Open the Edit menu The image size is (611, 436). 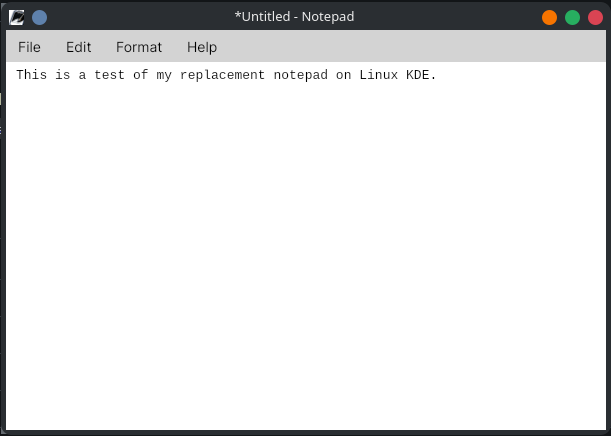(x=78, y=47)
